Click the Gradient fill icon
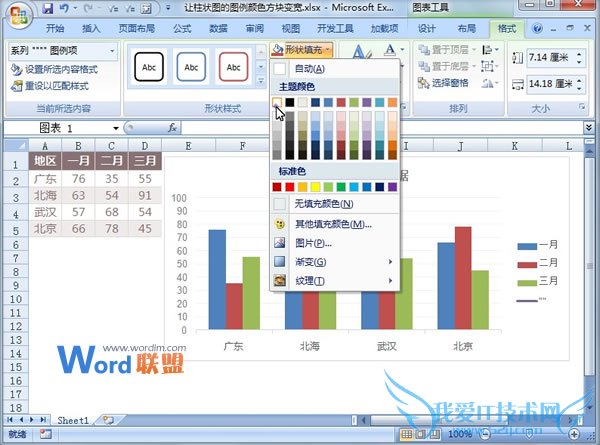This screenshot has width=600, height=445. [280, 262]
